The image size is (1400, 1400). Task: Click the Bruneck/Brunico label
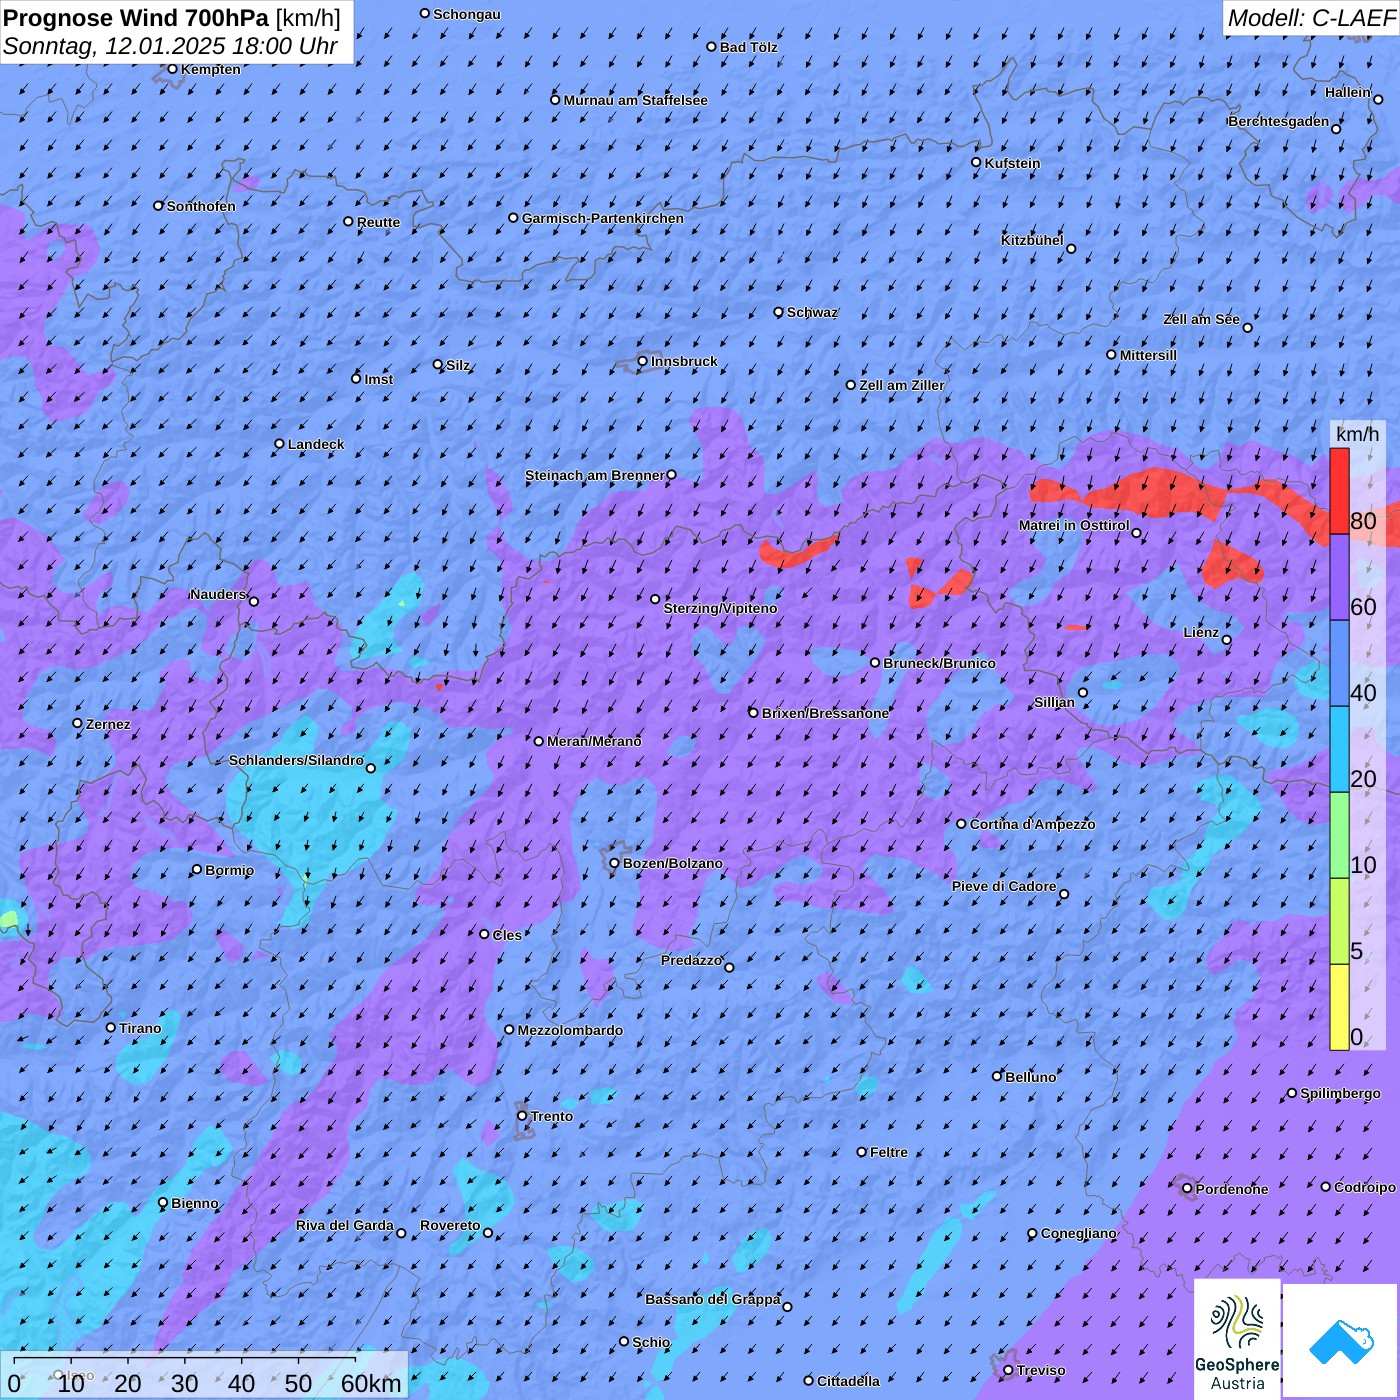[x=939, y=663]
